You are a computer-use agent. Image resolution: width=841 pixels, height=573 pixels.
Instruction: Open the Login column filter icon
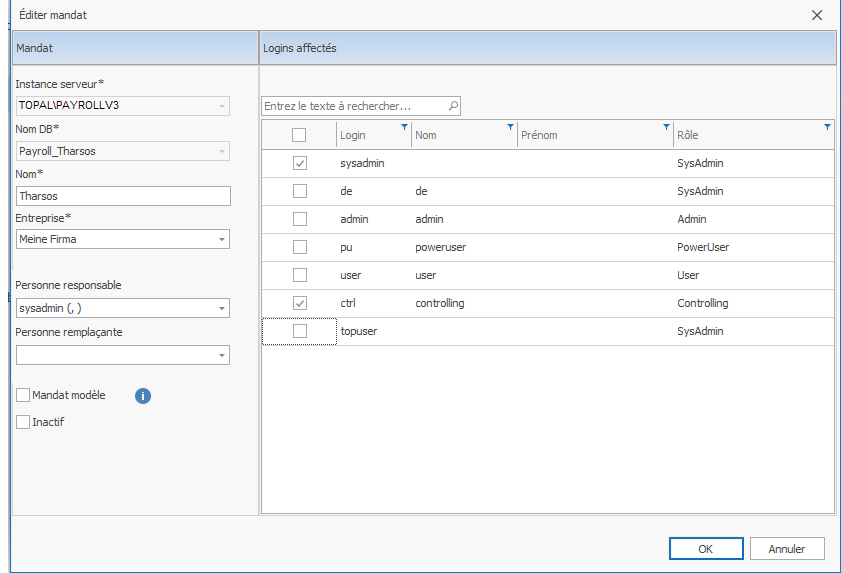404,127
